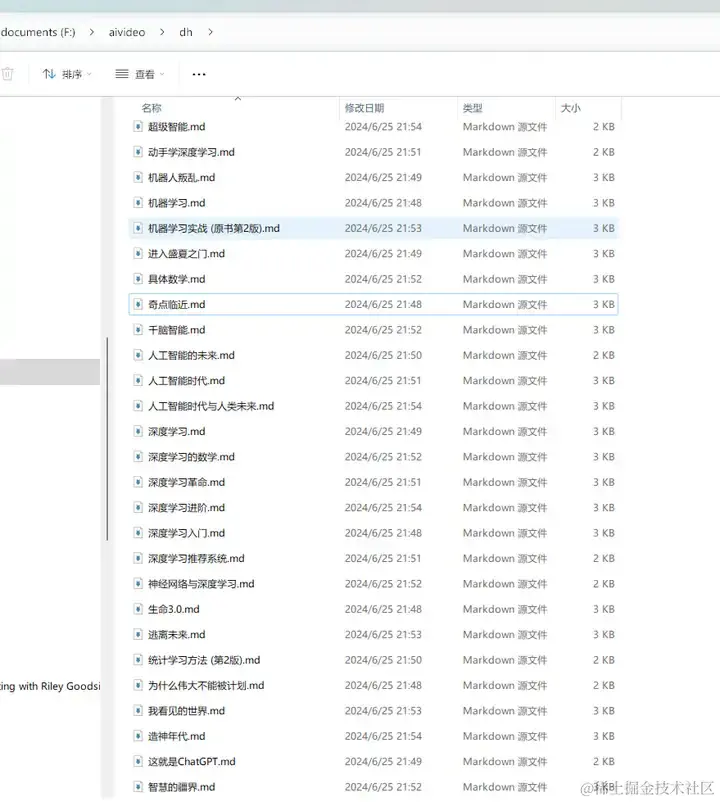Open Riley Goodside item in navigation pane
This screenshot has width=720, height=802.
coord(50,686)
